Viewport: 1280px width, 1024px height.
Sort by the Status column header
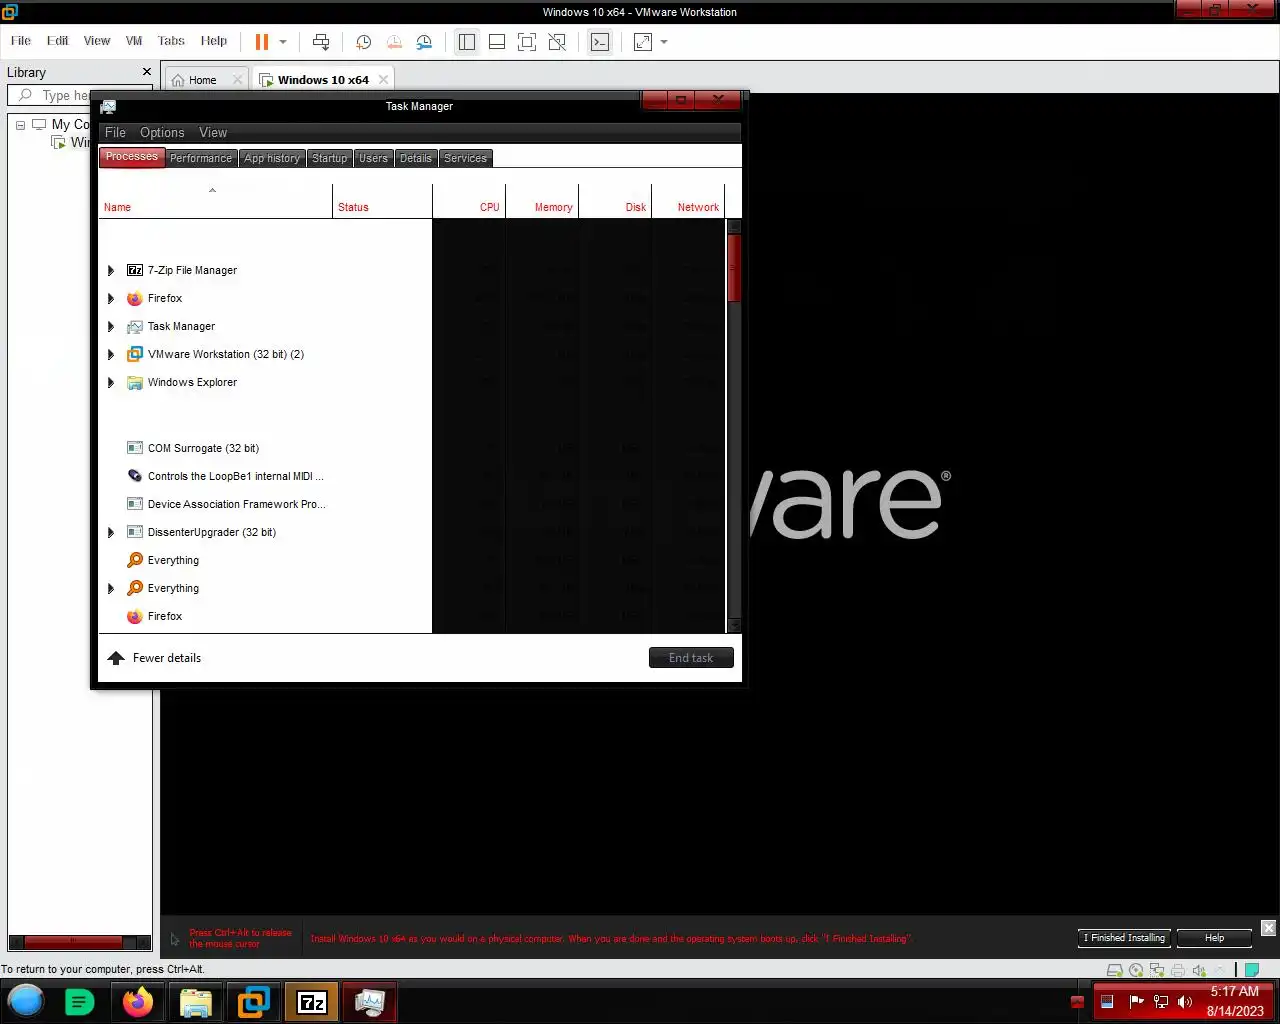click(382, 201)
